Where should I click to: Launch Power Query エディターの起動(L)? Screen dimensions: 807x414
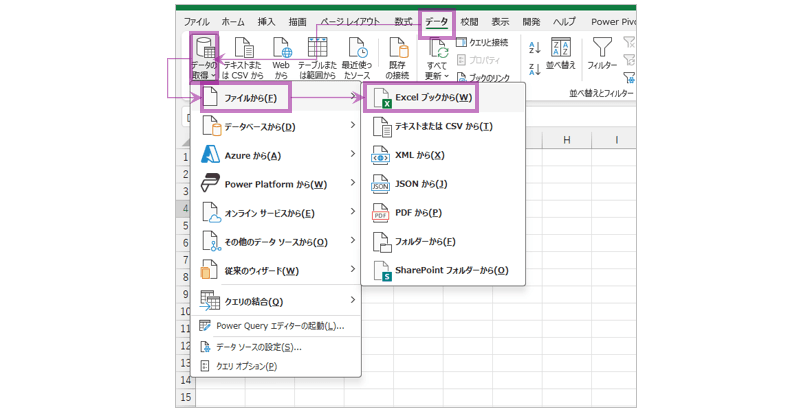[276, 326]
